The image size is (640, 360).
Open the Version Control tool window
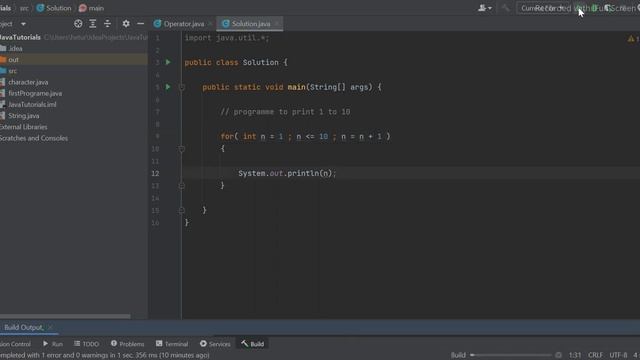[x=16, y=344]
